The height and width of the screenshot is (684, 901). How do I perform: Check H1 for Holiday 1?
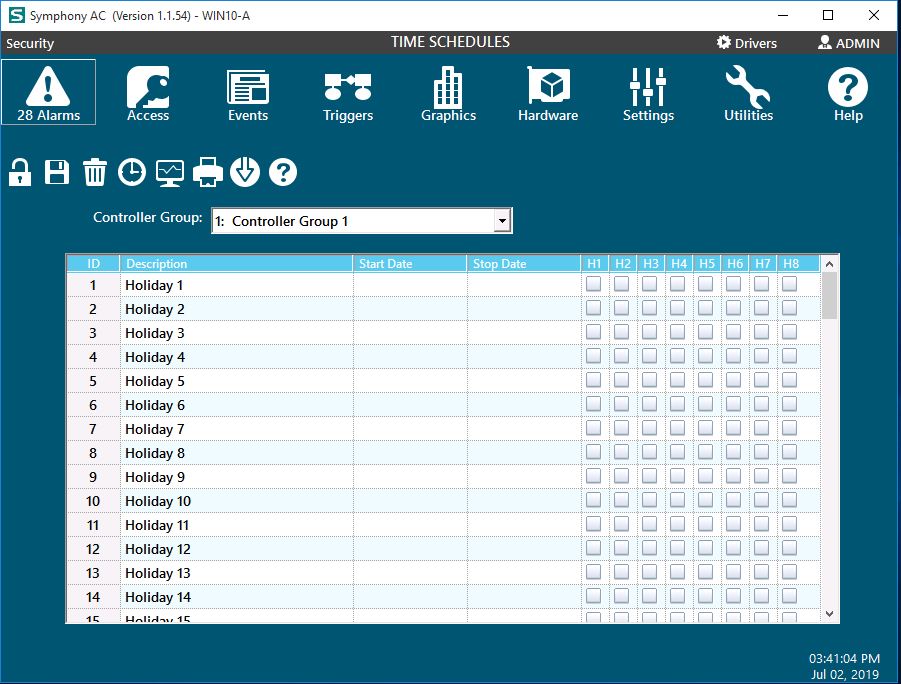click(594, 284)
